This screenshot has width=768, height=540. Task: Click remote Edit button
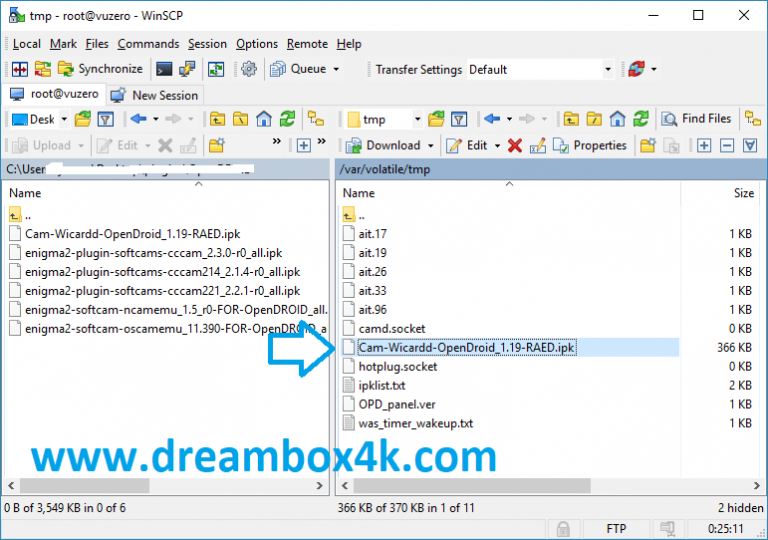(x=466, y=146)
